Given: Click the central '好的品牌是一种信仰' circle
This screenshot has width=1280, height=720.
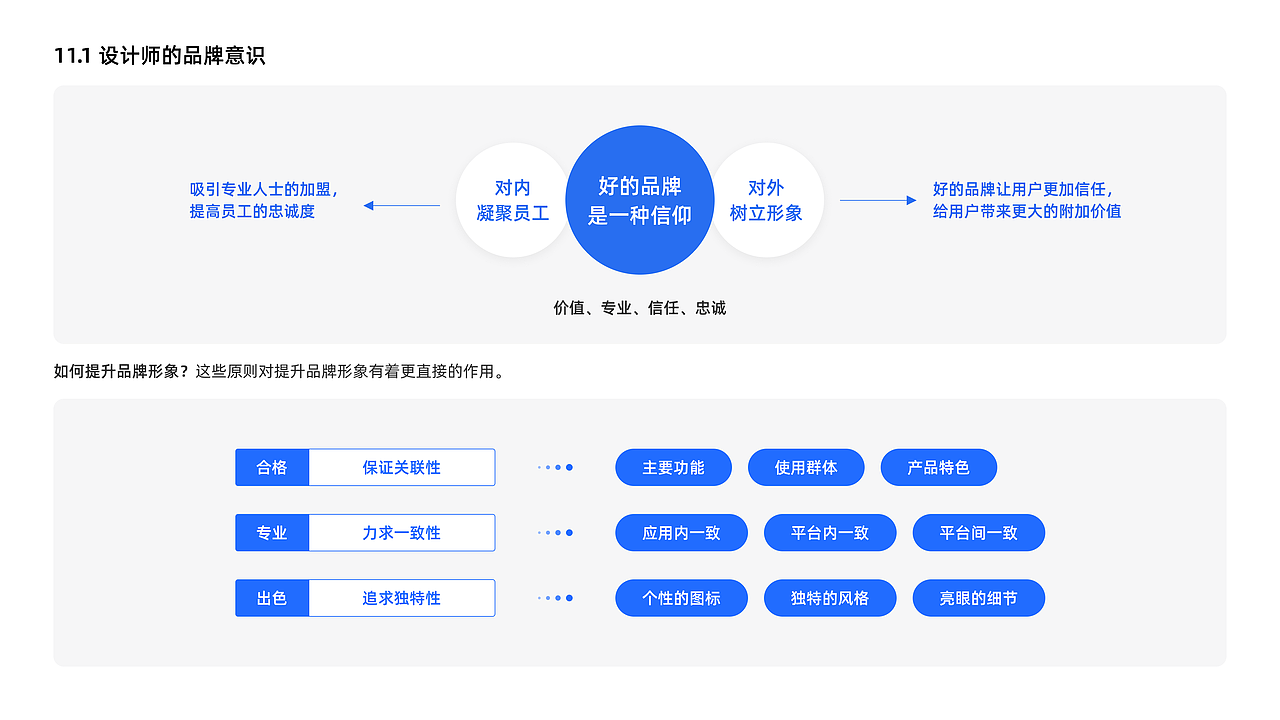Looking at the screenshot, I should click(640, 200).
